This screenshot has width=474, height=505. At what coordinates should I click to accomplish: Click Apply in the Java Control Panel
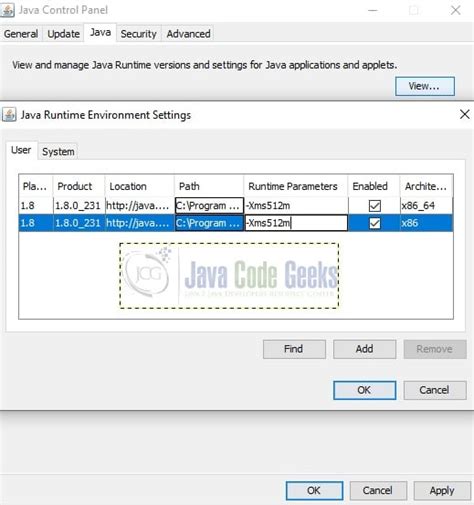(x=442, y=491)
